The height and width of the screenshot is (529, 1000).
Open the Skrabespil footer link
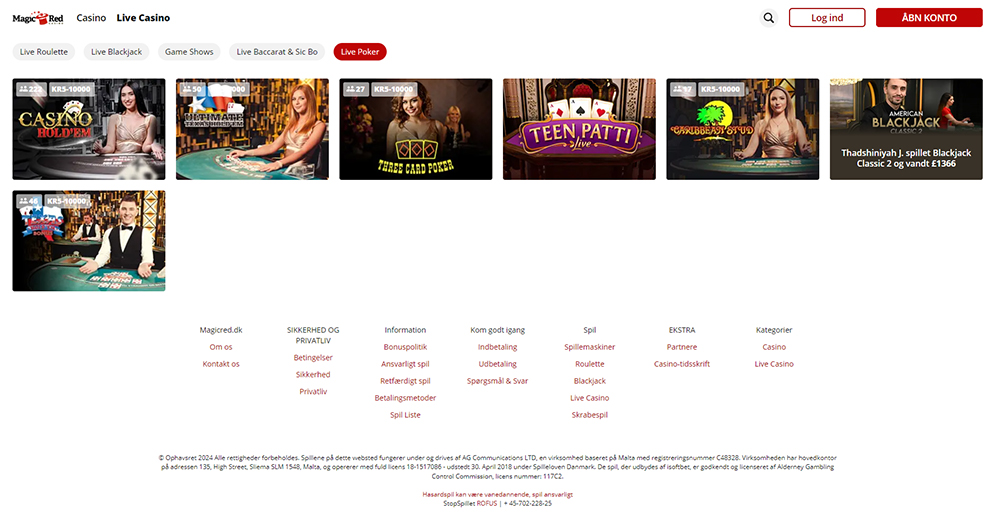point(589,415)
